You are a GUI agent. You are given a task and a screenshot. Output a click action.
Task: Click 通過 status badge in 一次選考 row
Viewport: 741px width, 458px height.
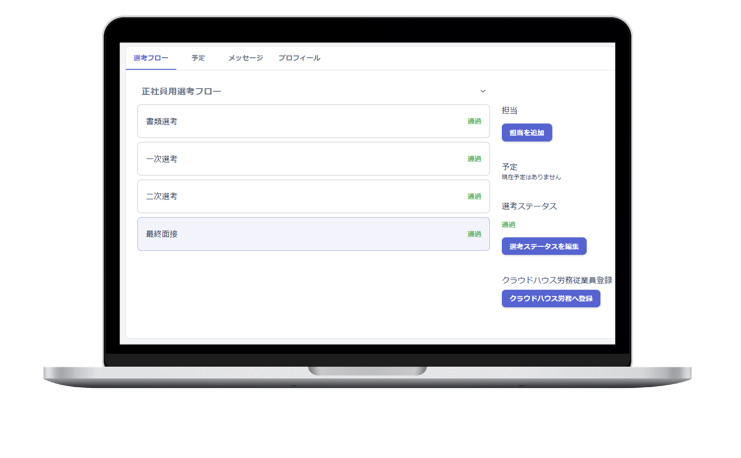coord(474,159)
